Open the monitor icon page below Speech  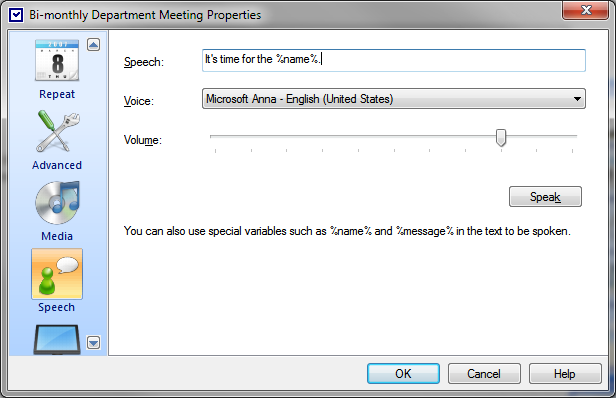pyautogui.click(x=57, y=339)
